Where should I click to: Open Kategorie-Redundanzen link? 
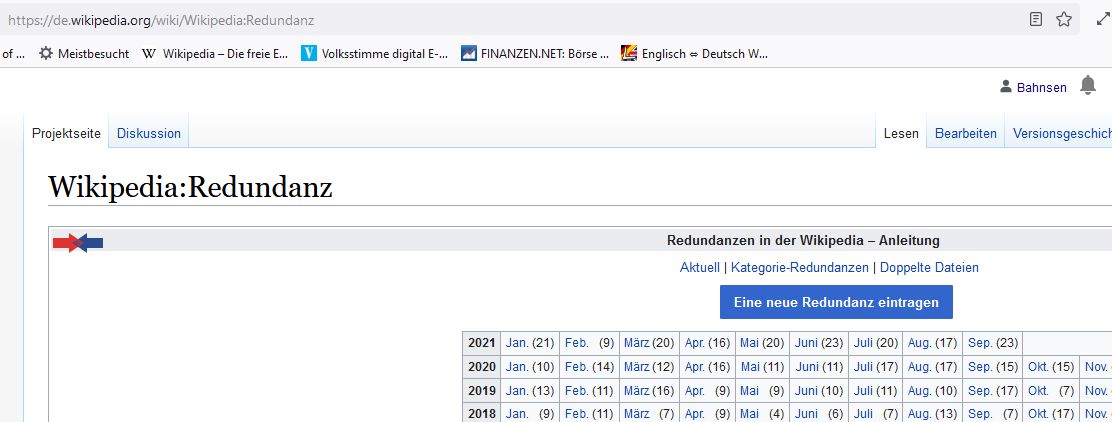[800, 267]
